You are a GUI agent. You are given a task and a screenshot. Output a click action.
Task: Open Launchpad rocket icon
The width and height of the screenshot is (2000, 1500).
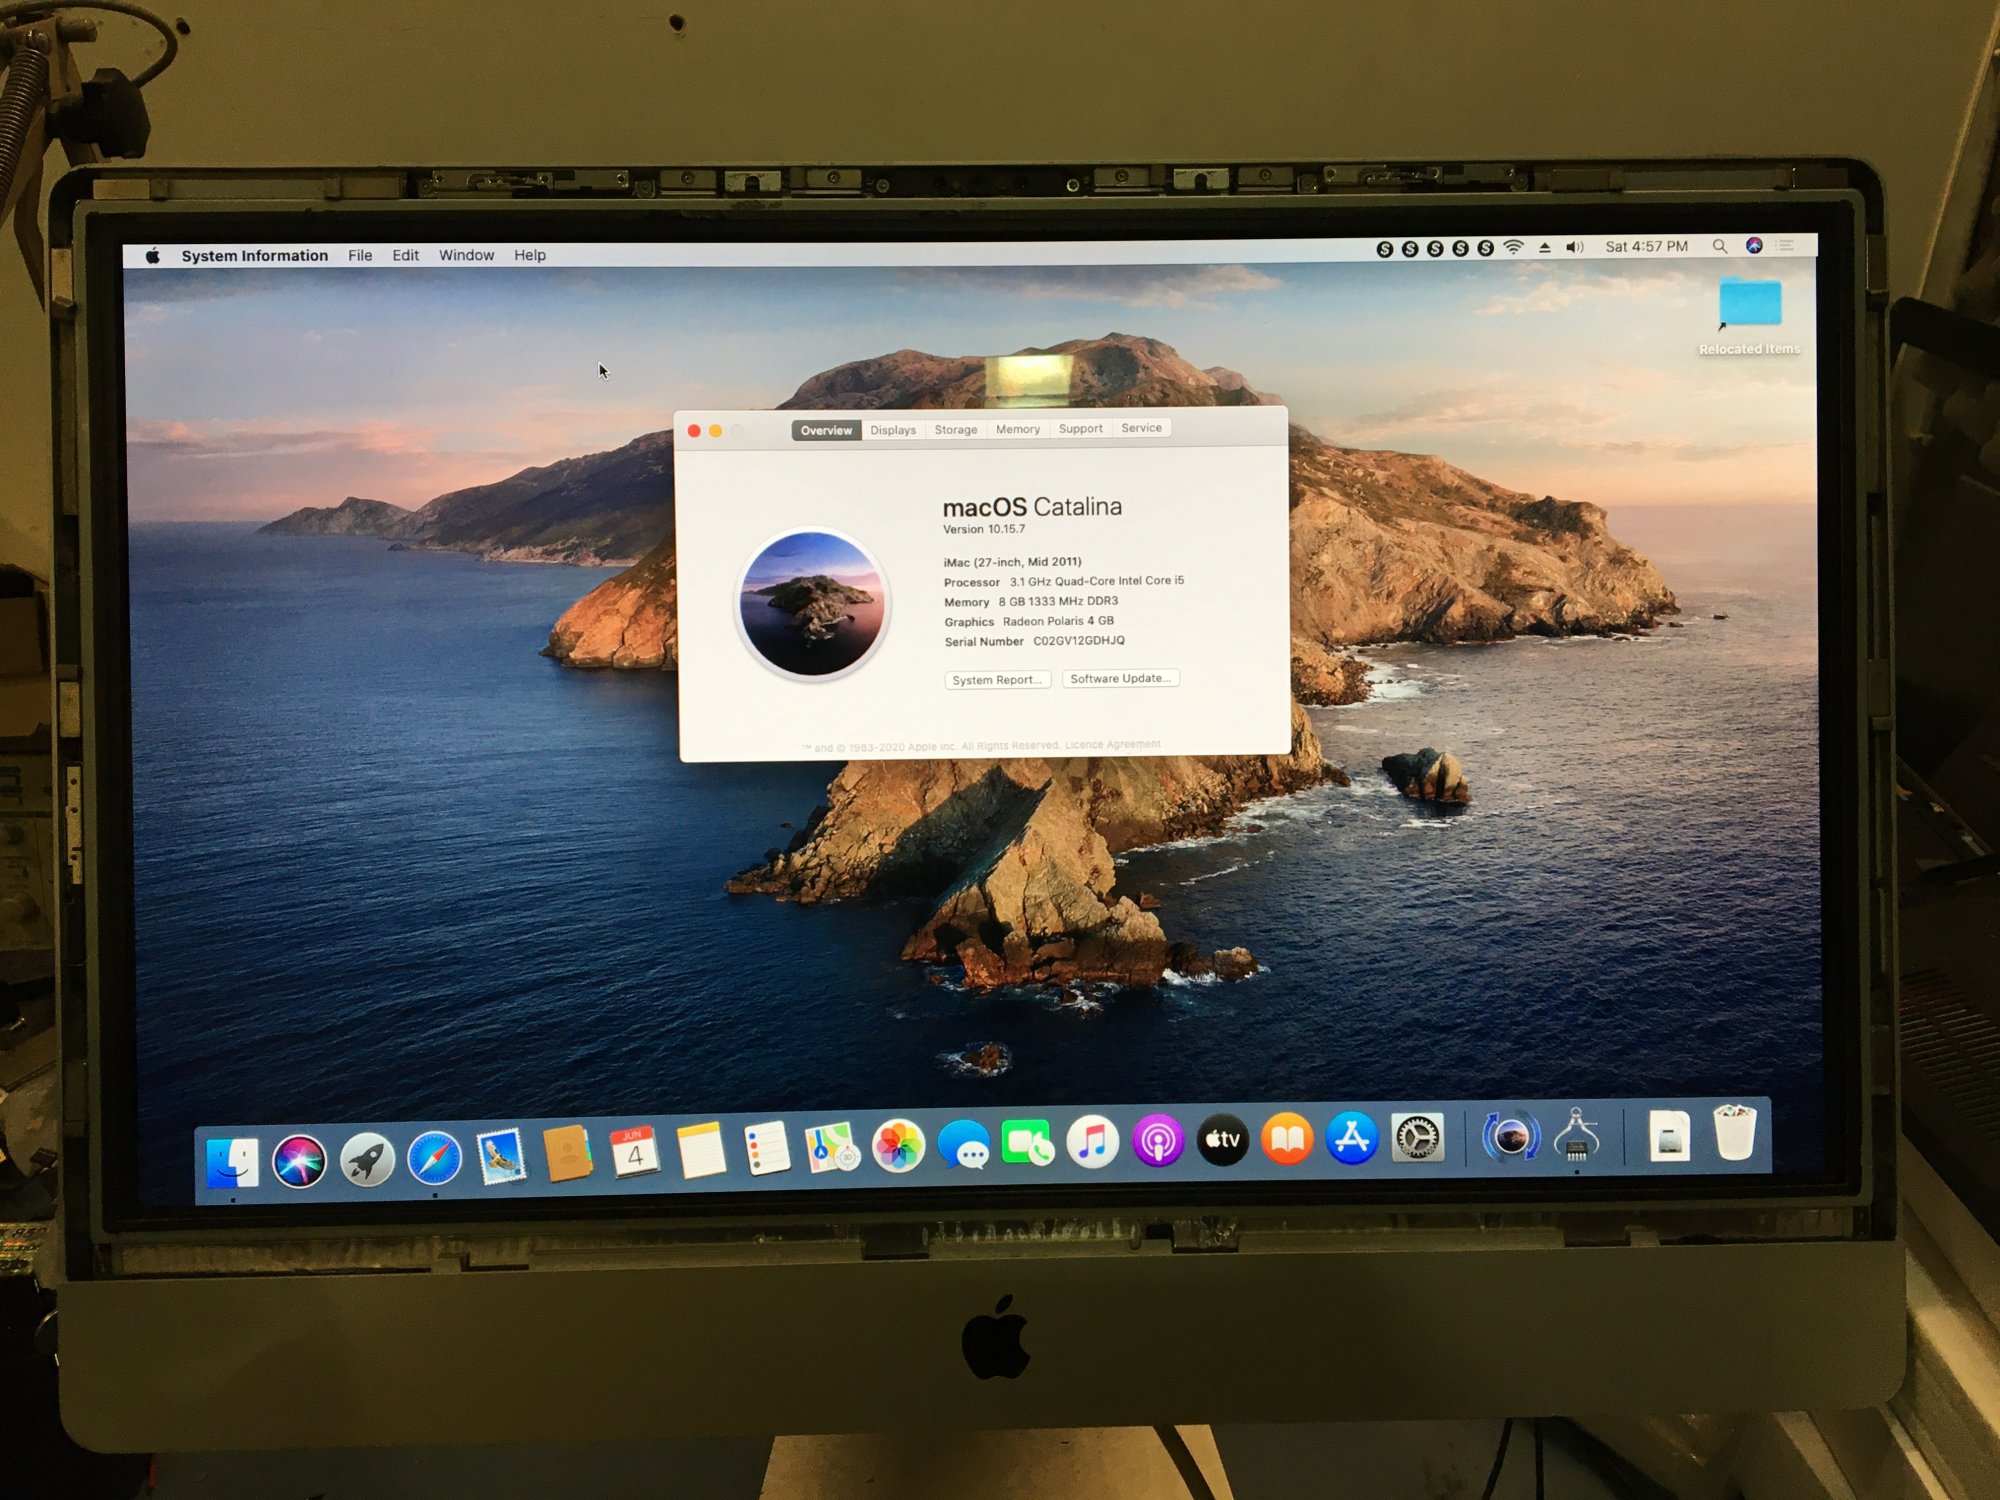tap(367, 1160)
